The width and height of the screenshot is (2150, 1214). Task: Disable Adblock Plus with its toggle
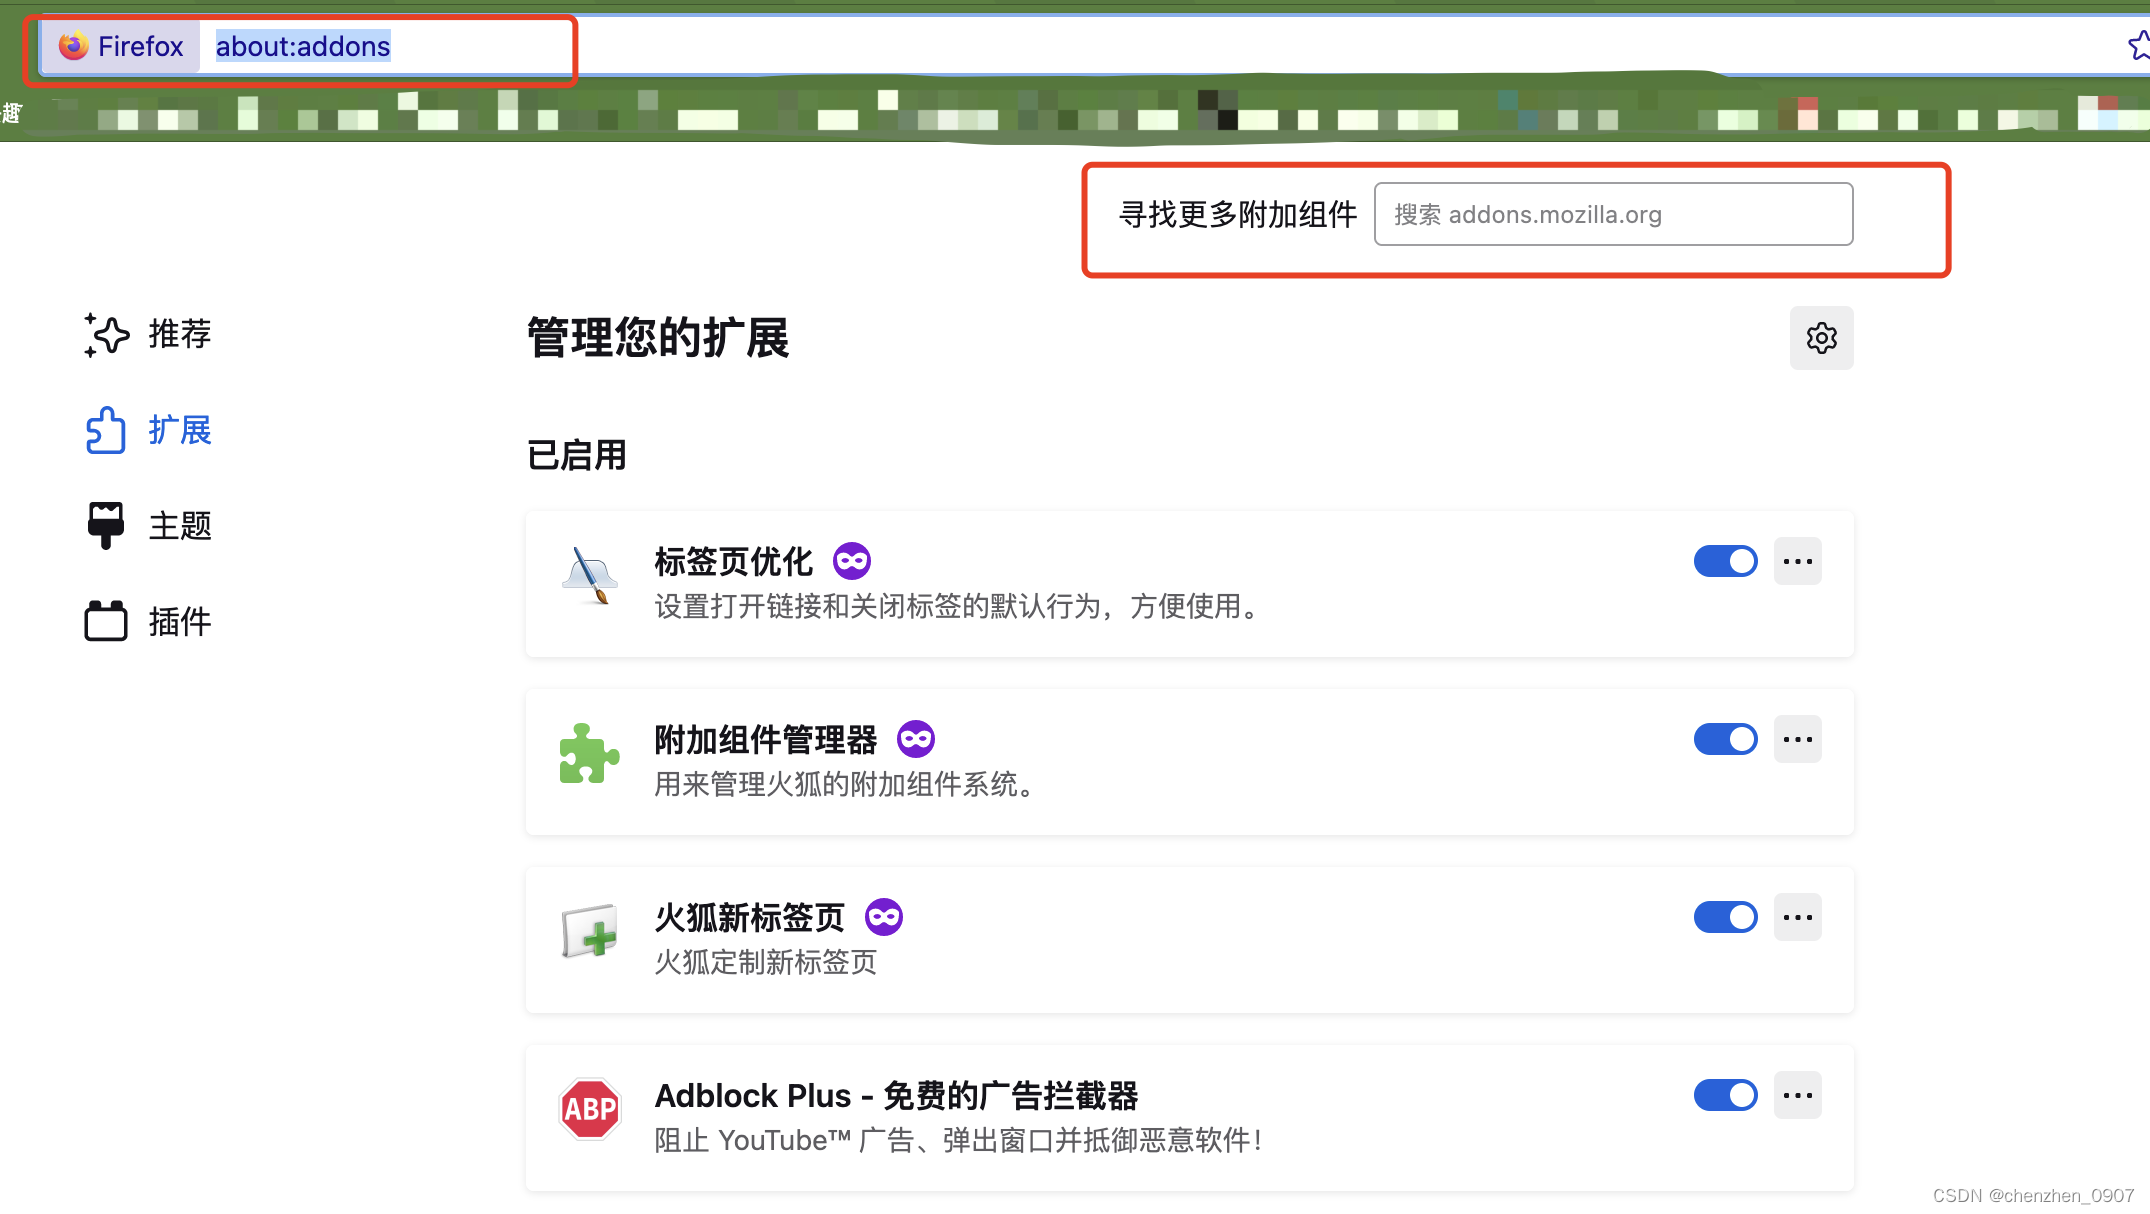(1725, 1095)
